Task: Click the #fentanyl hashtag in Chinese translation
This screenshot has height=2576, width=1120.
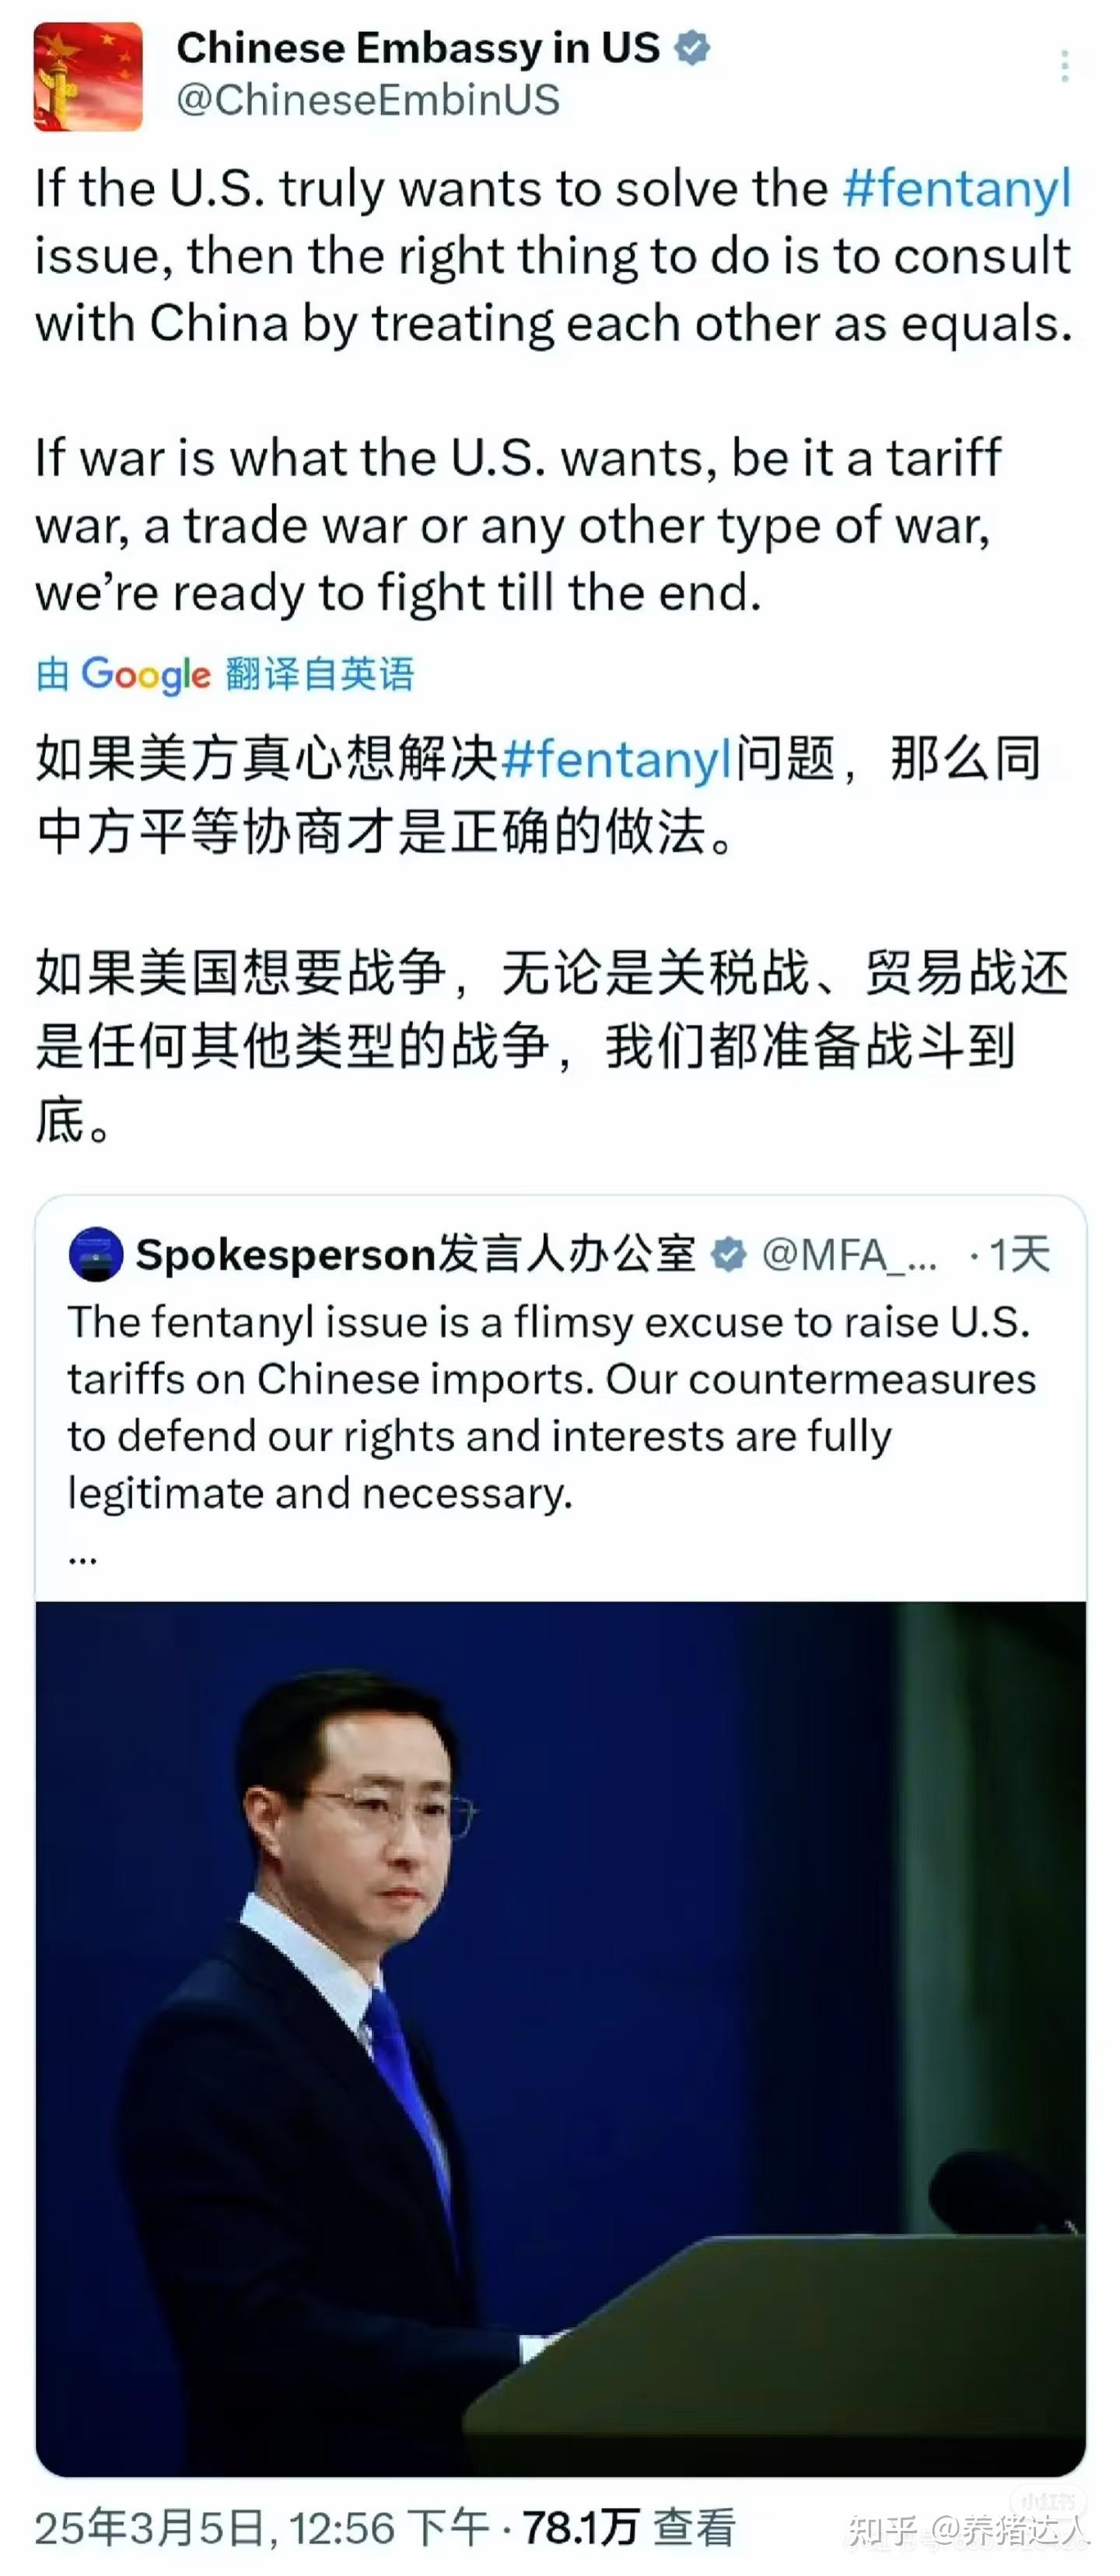Action: 617,759
